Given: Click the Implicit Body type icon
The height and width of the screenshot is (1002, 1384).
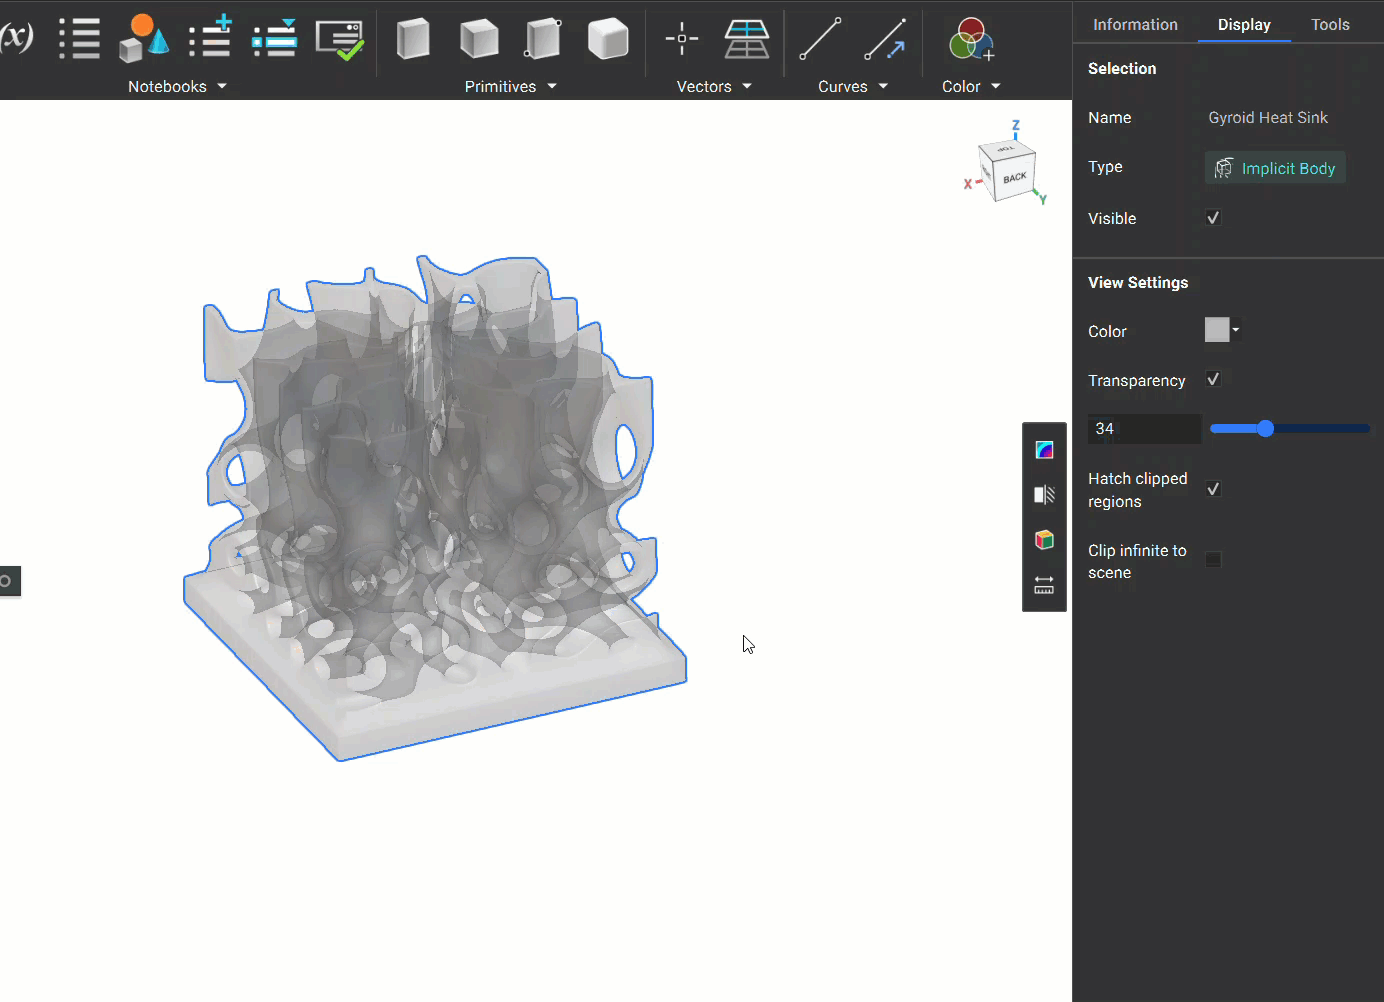Looking at the screenshot, I should click(x=1223, y=168).
